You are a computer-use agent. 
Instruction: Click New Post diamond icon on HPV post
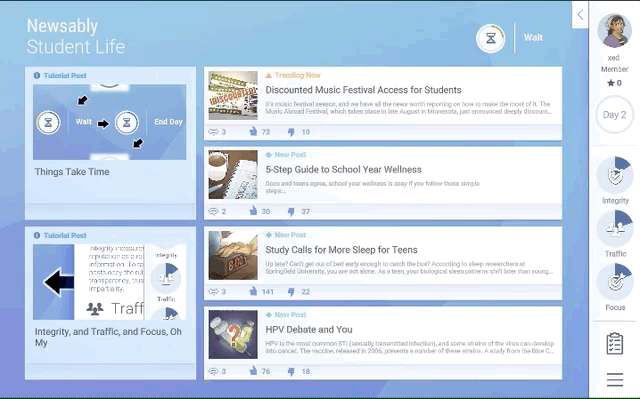268,315
